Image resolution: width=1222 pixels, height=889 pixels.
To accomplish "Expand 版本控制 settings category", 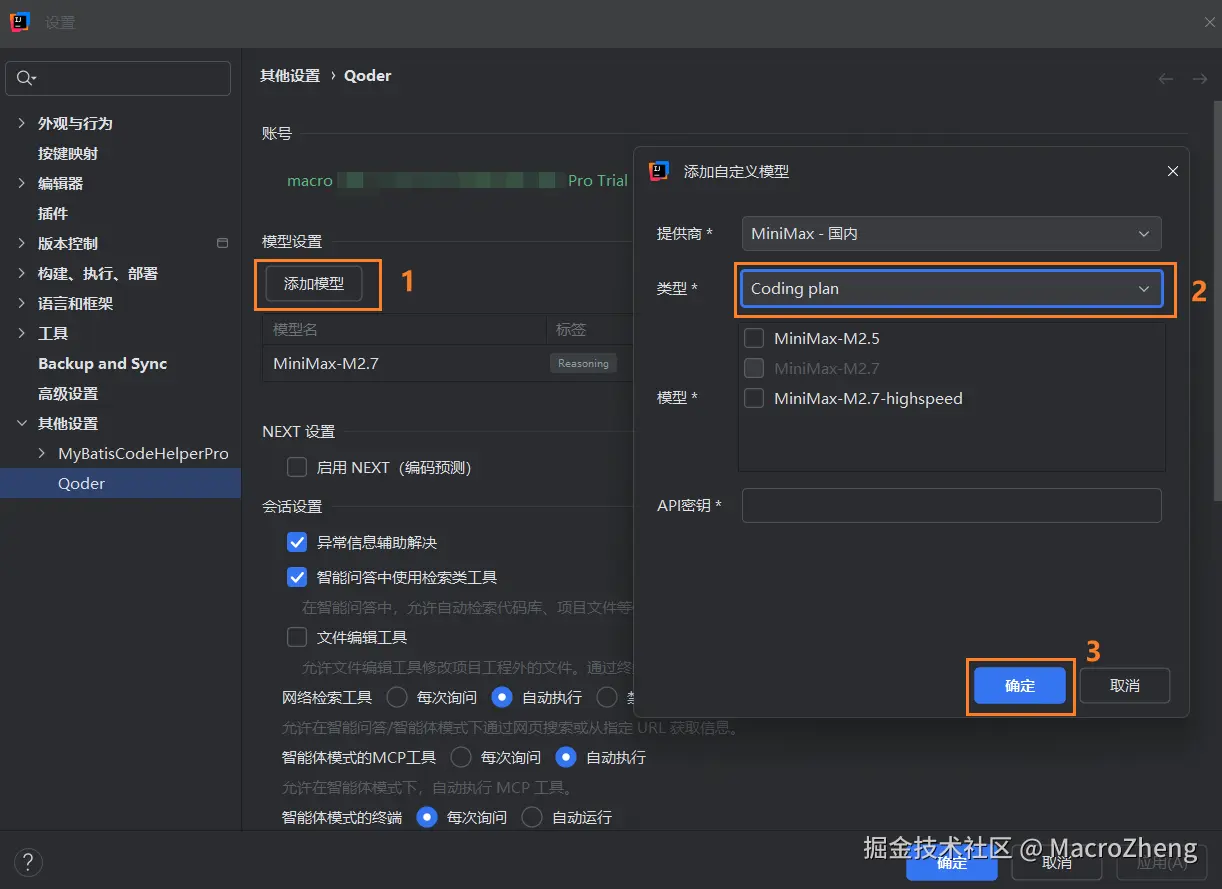I will (x=22, y=243).
